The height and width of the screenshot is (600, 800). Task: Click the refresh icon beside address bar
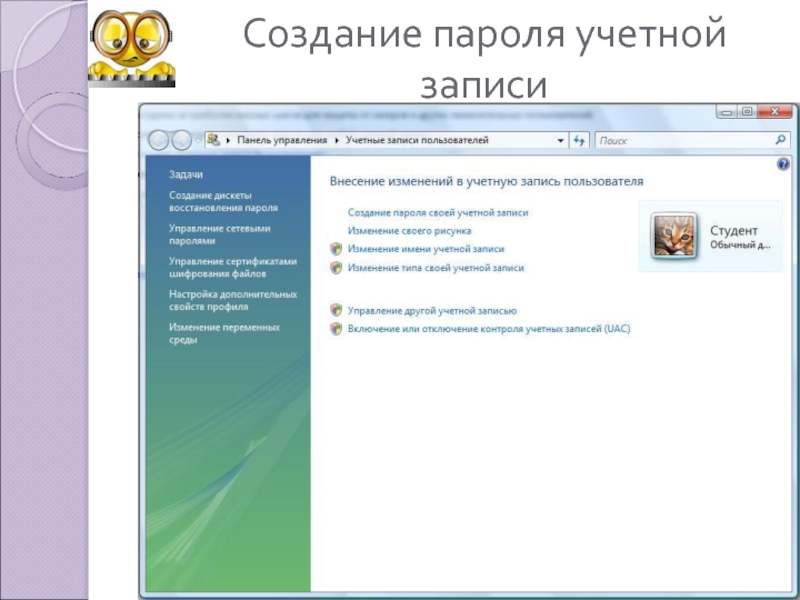[x=579, y=140]
